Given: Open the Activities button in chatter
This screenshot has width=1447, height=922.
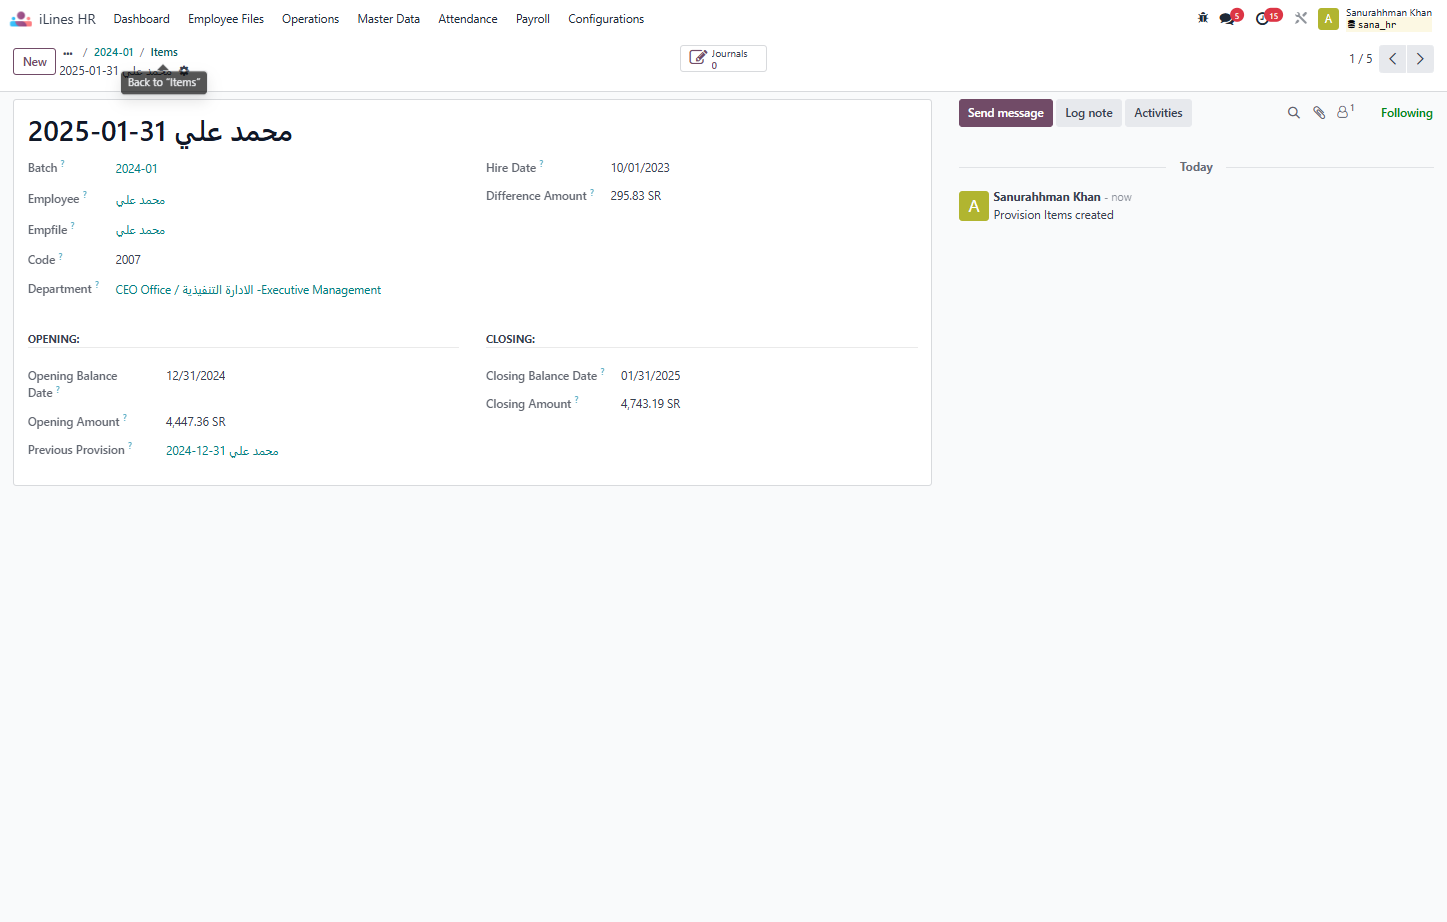Looking at the screenshot, I should (x=1158, y=113).
